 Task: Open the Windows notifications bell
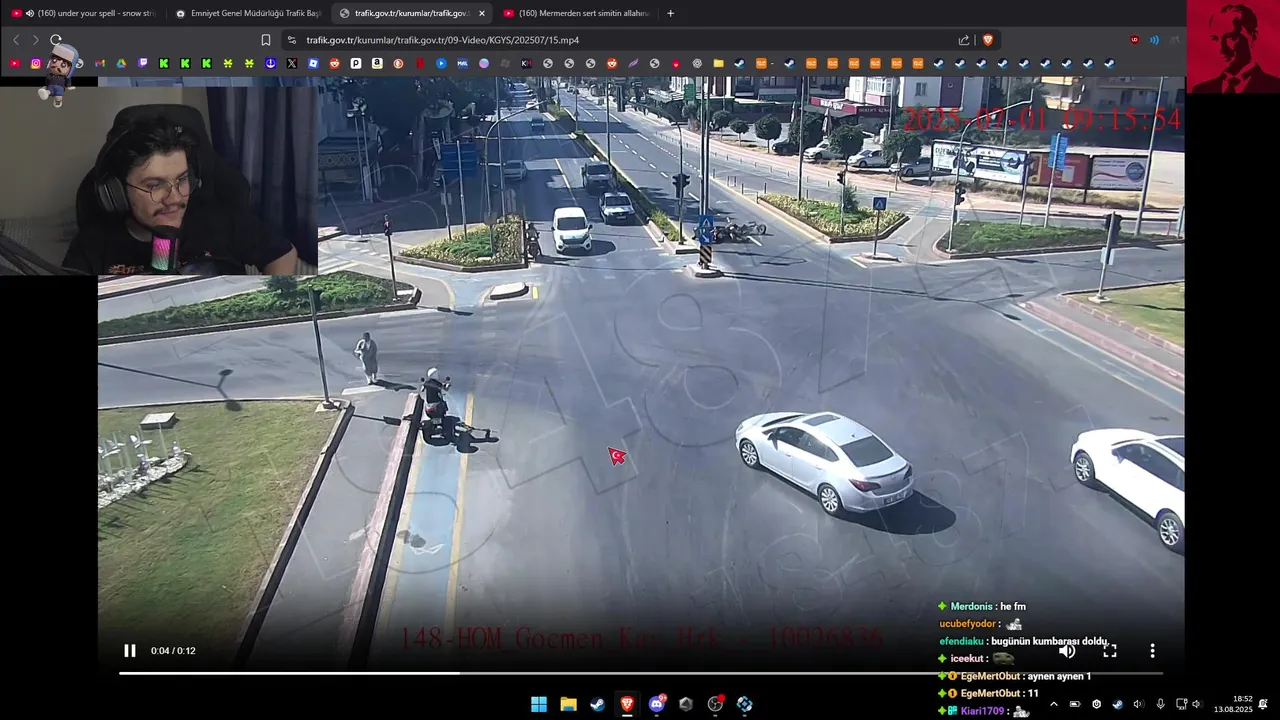[x=1264, y=704]
